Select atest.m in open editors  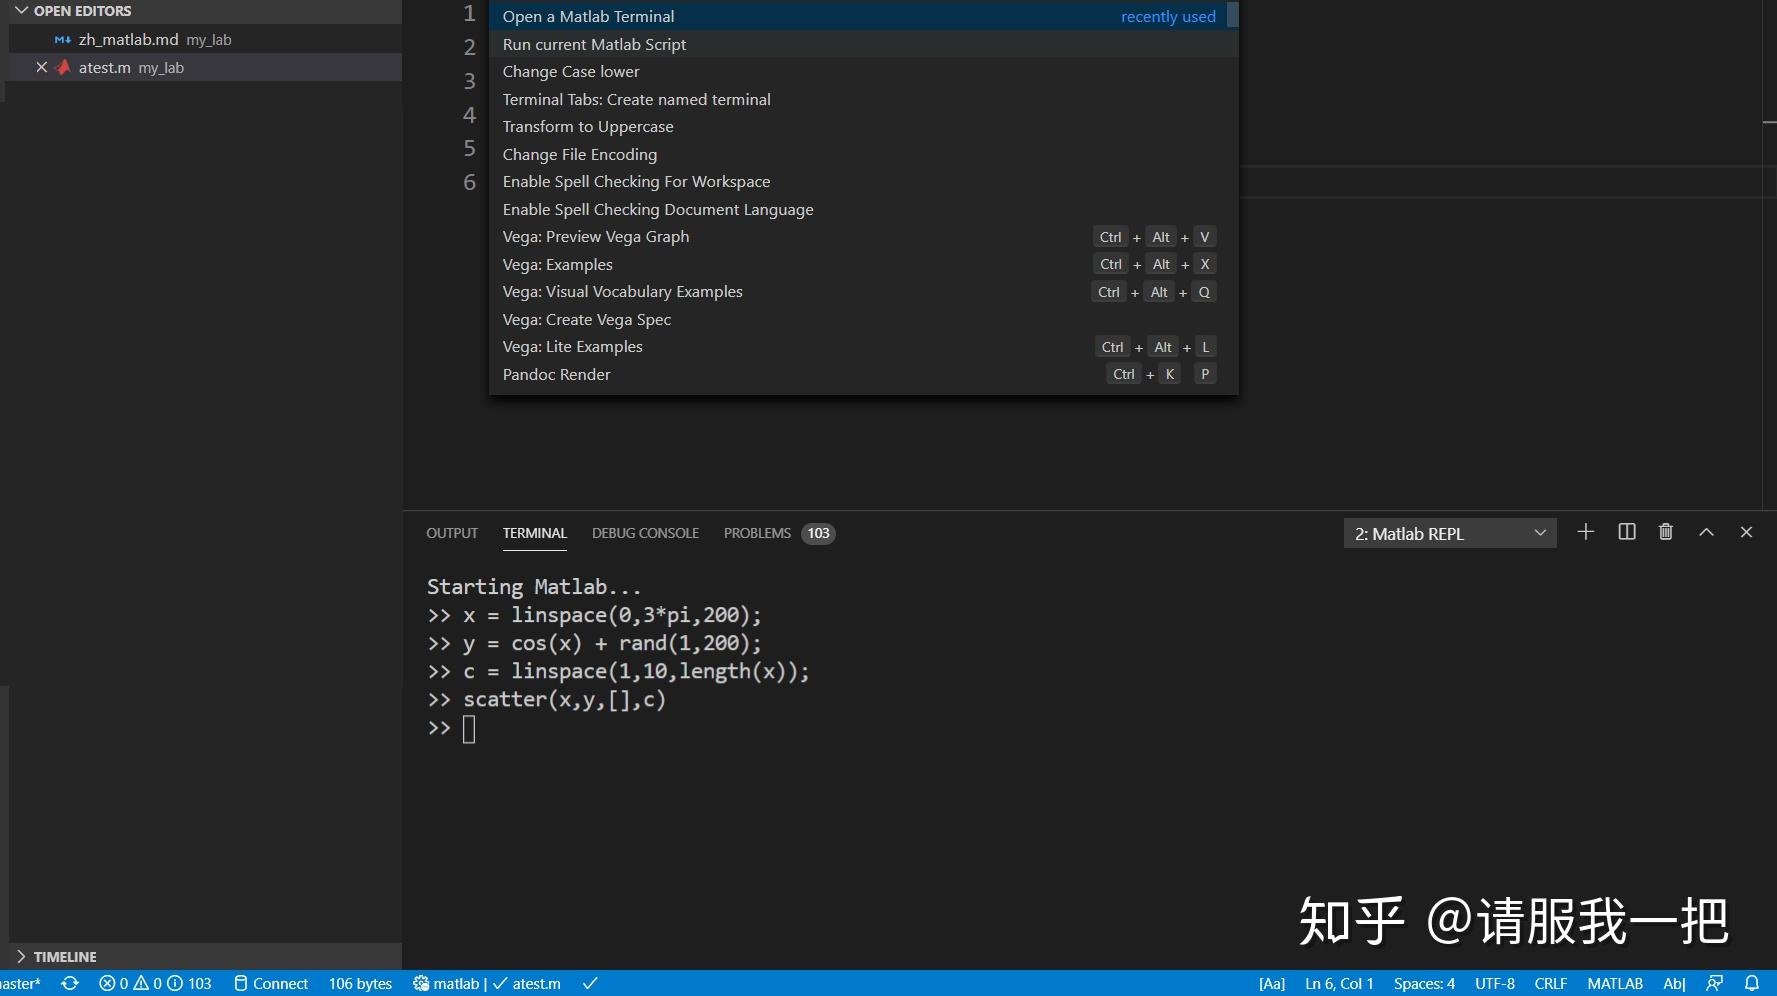click(205, 67)
